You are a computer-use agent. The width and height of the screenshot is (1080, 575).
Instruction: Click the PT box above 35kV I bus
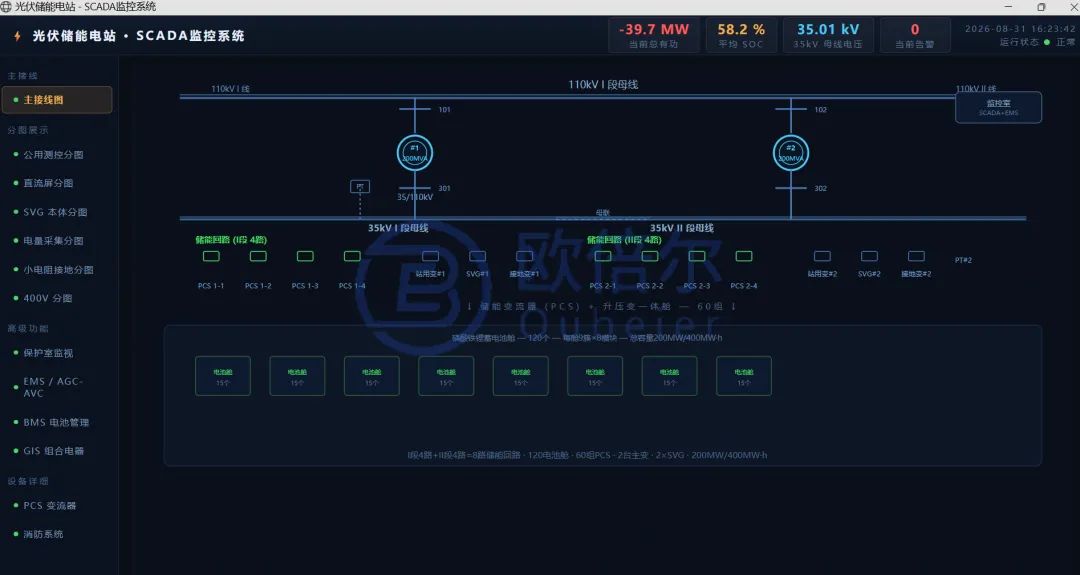pyautogui.click(x=360, y=187)
